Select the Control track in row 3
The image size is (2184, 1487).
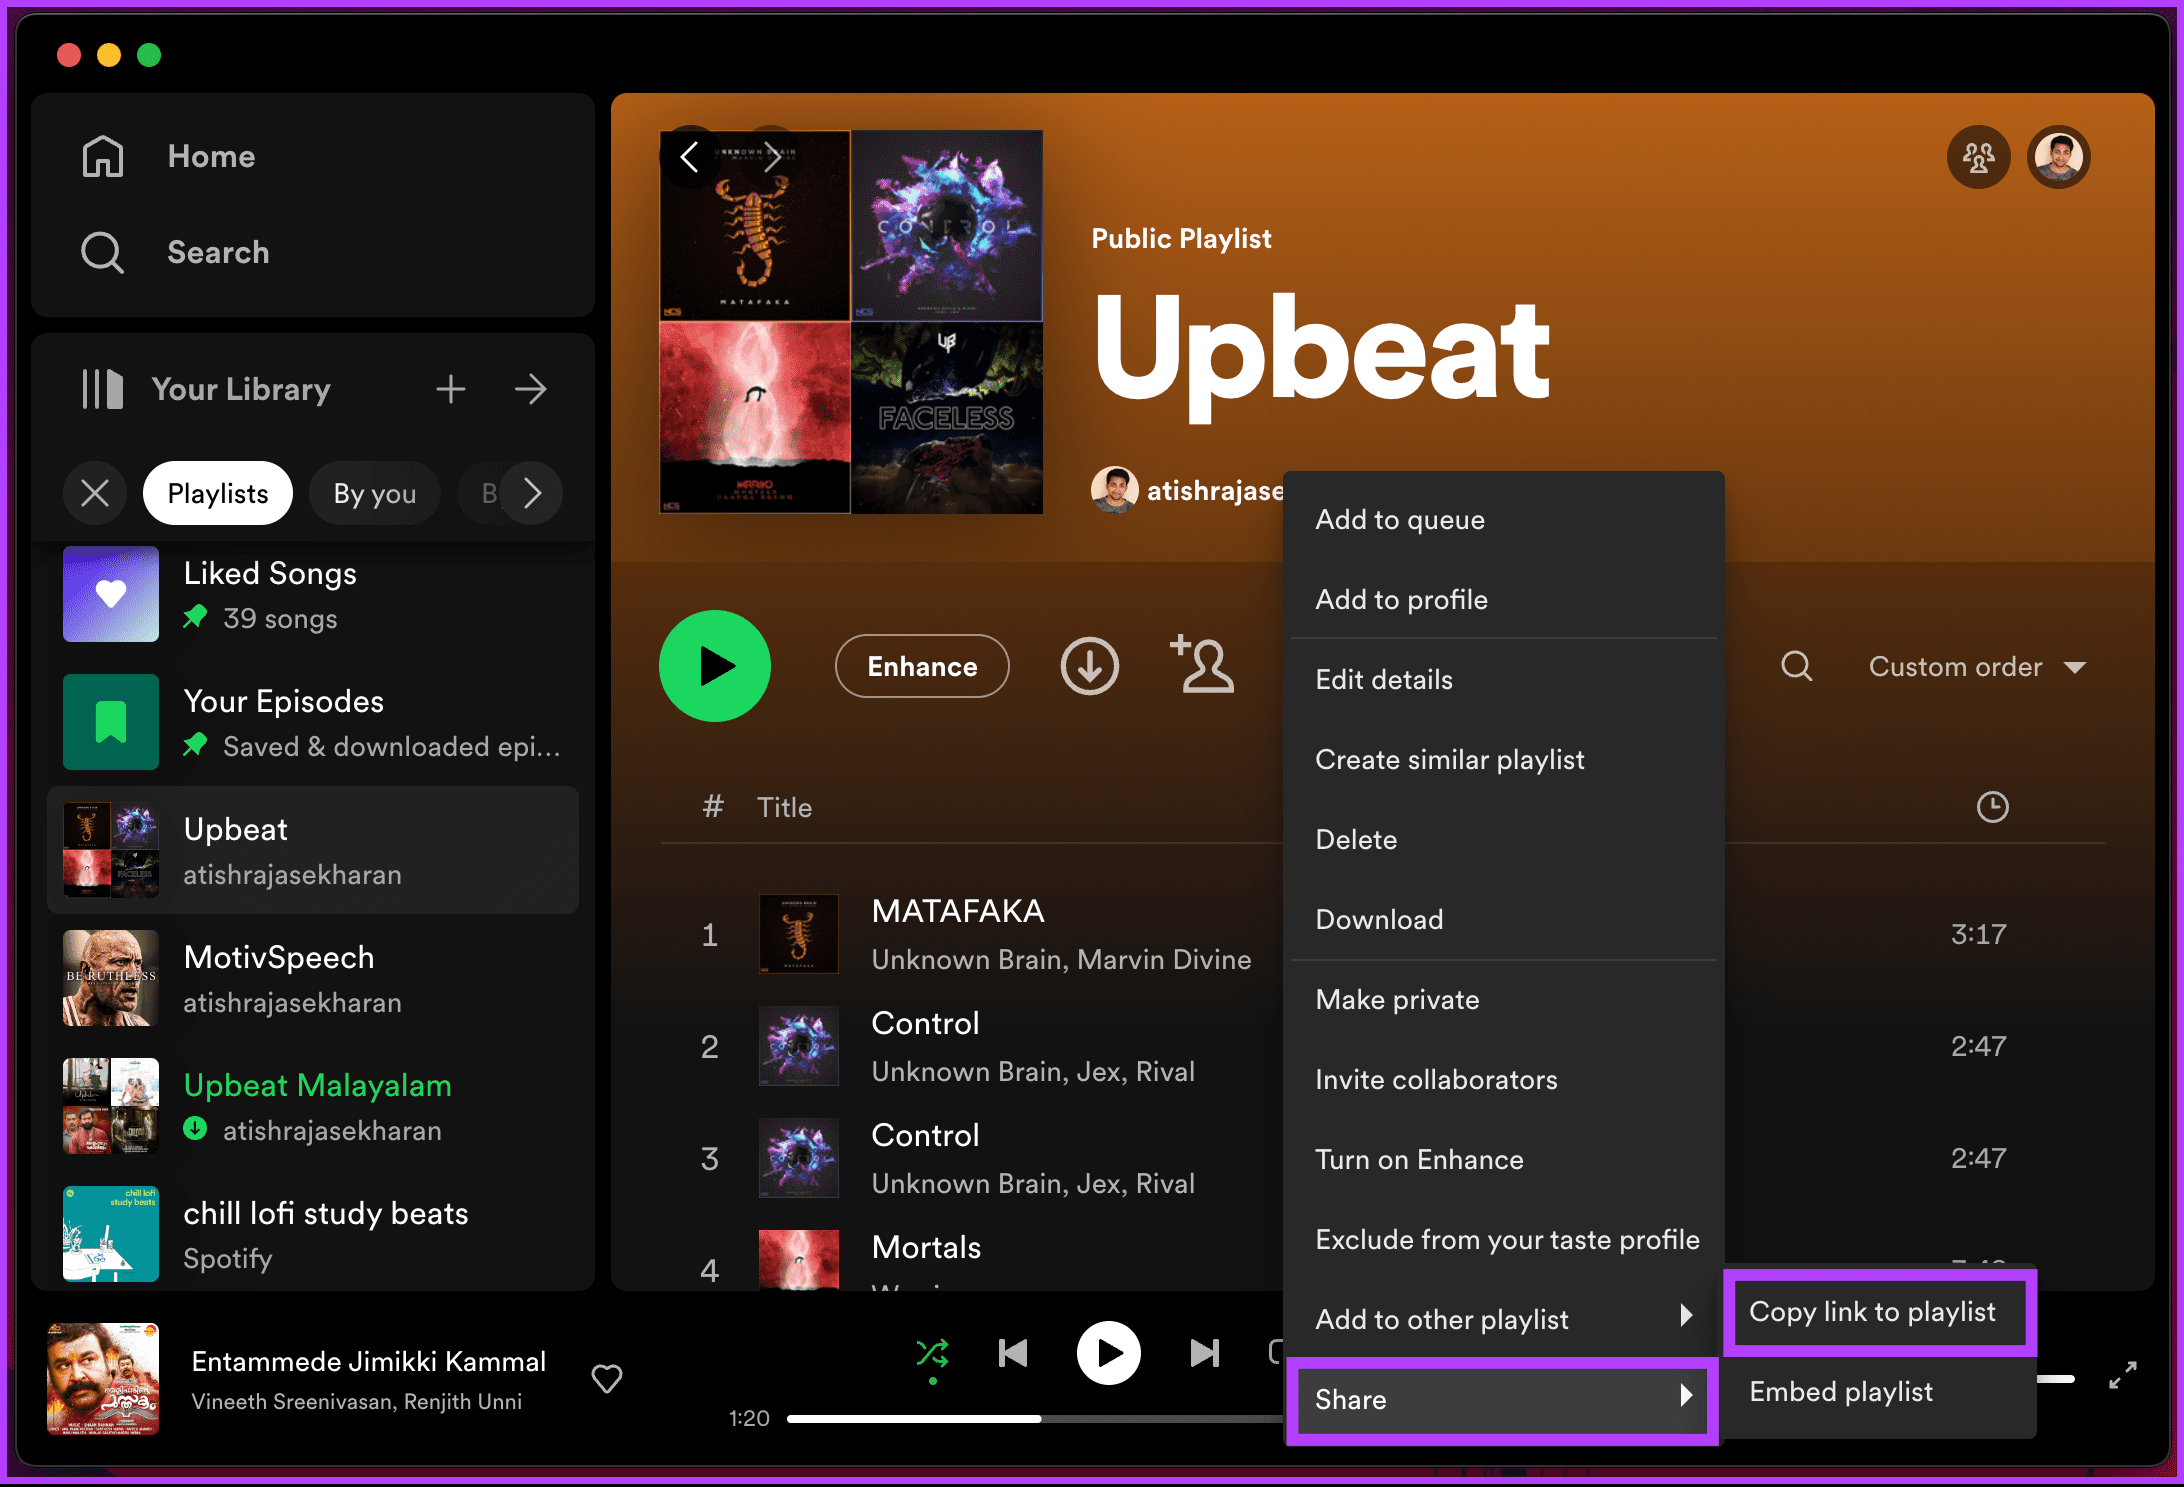925,1135
